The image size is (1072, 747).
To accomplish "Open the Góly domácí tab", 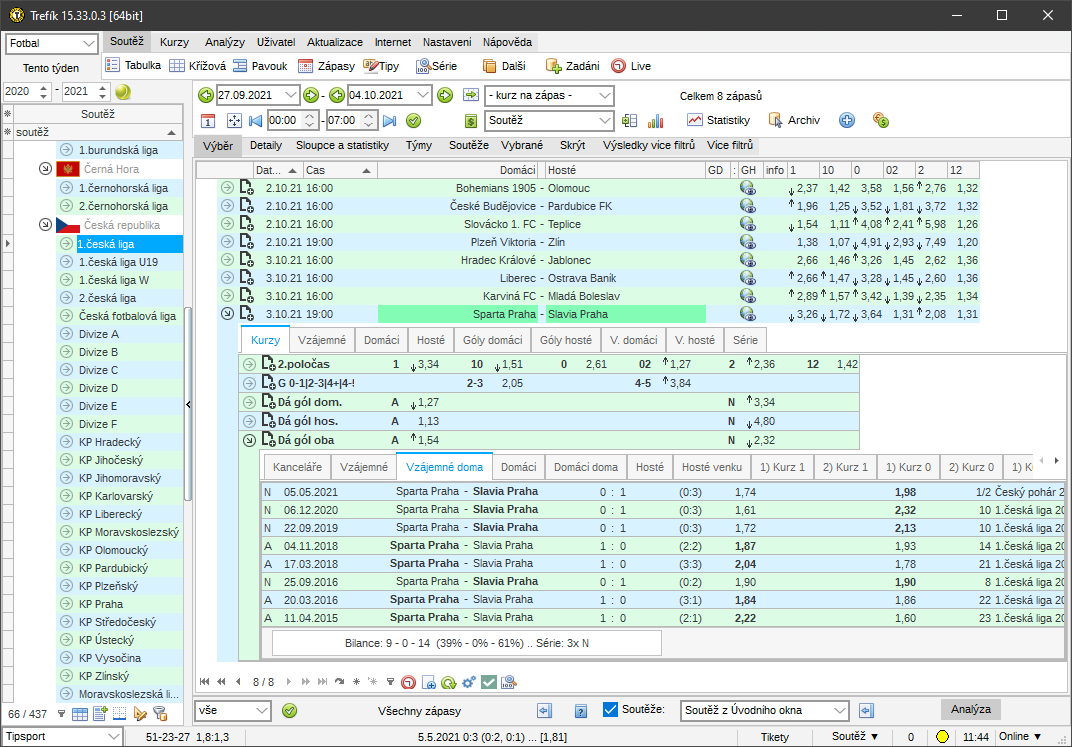I will 492,340.
